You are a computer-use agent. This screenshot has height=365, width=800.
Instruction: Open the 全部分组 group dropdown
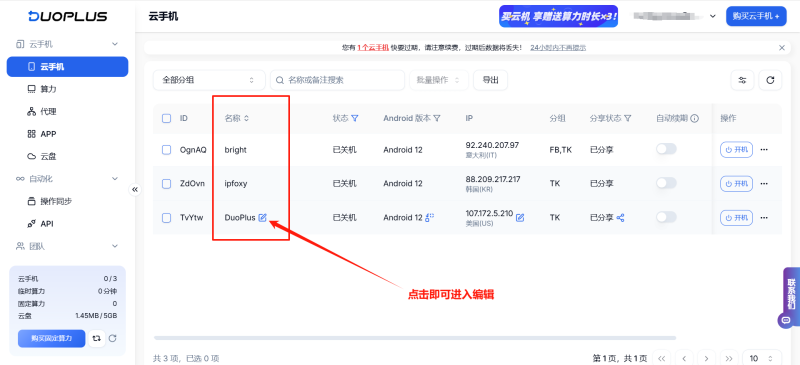pos(209,80)
